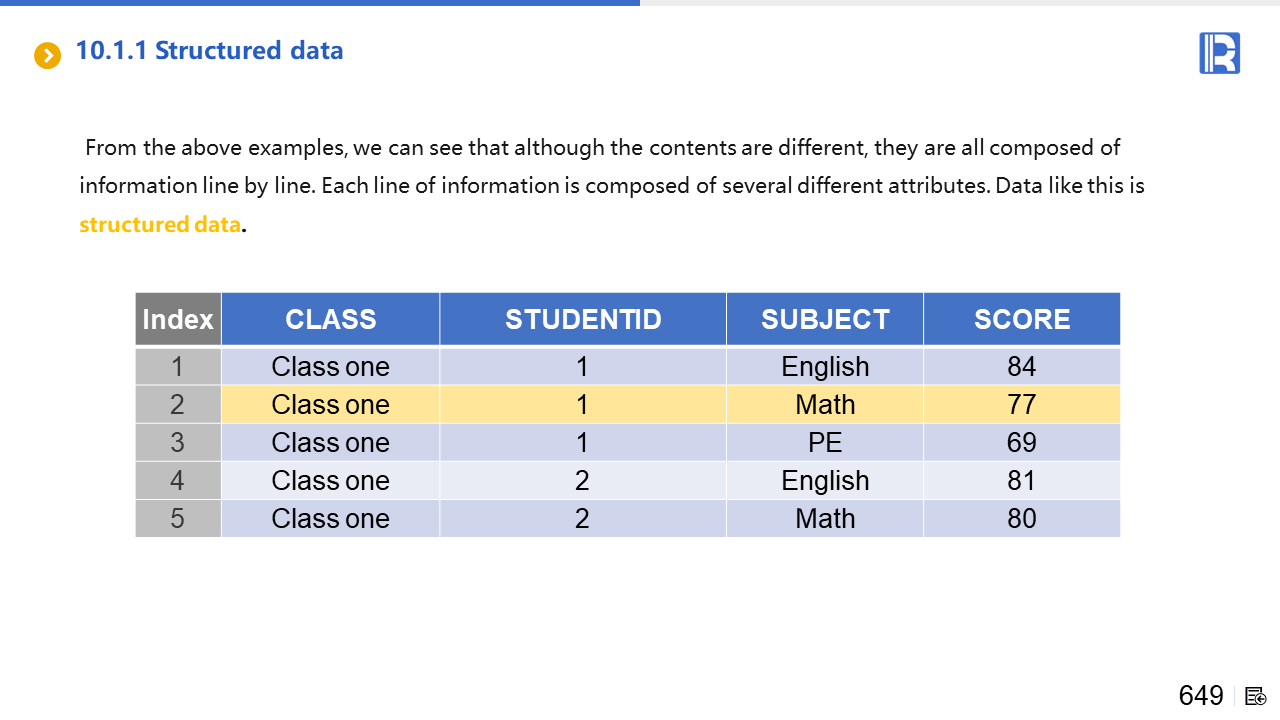This screenshot has width=1280, height=720.
Task: Click index cell number 4
Action: click(178, 481)
